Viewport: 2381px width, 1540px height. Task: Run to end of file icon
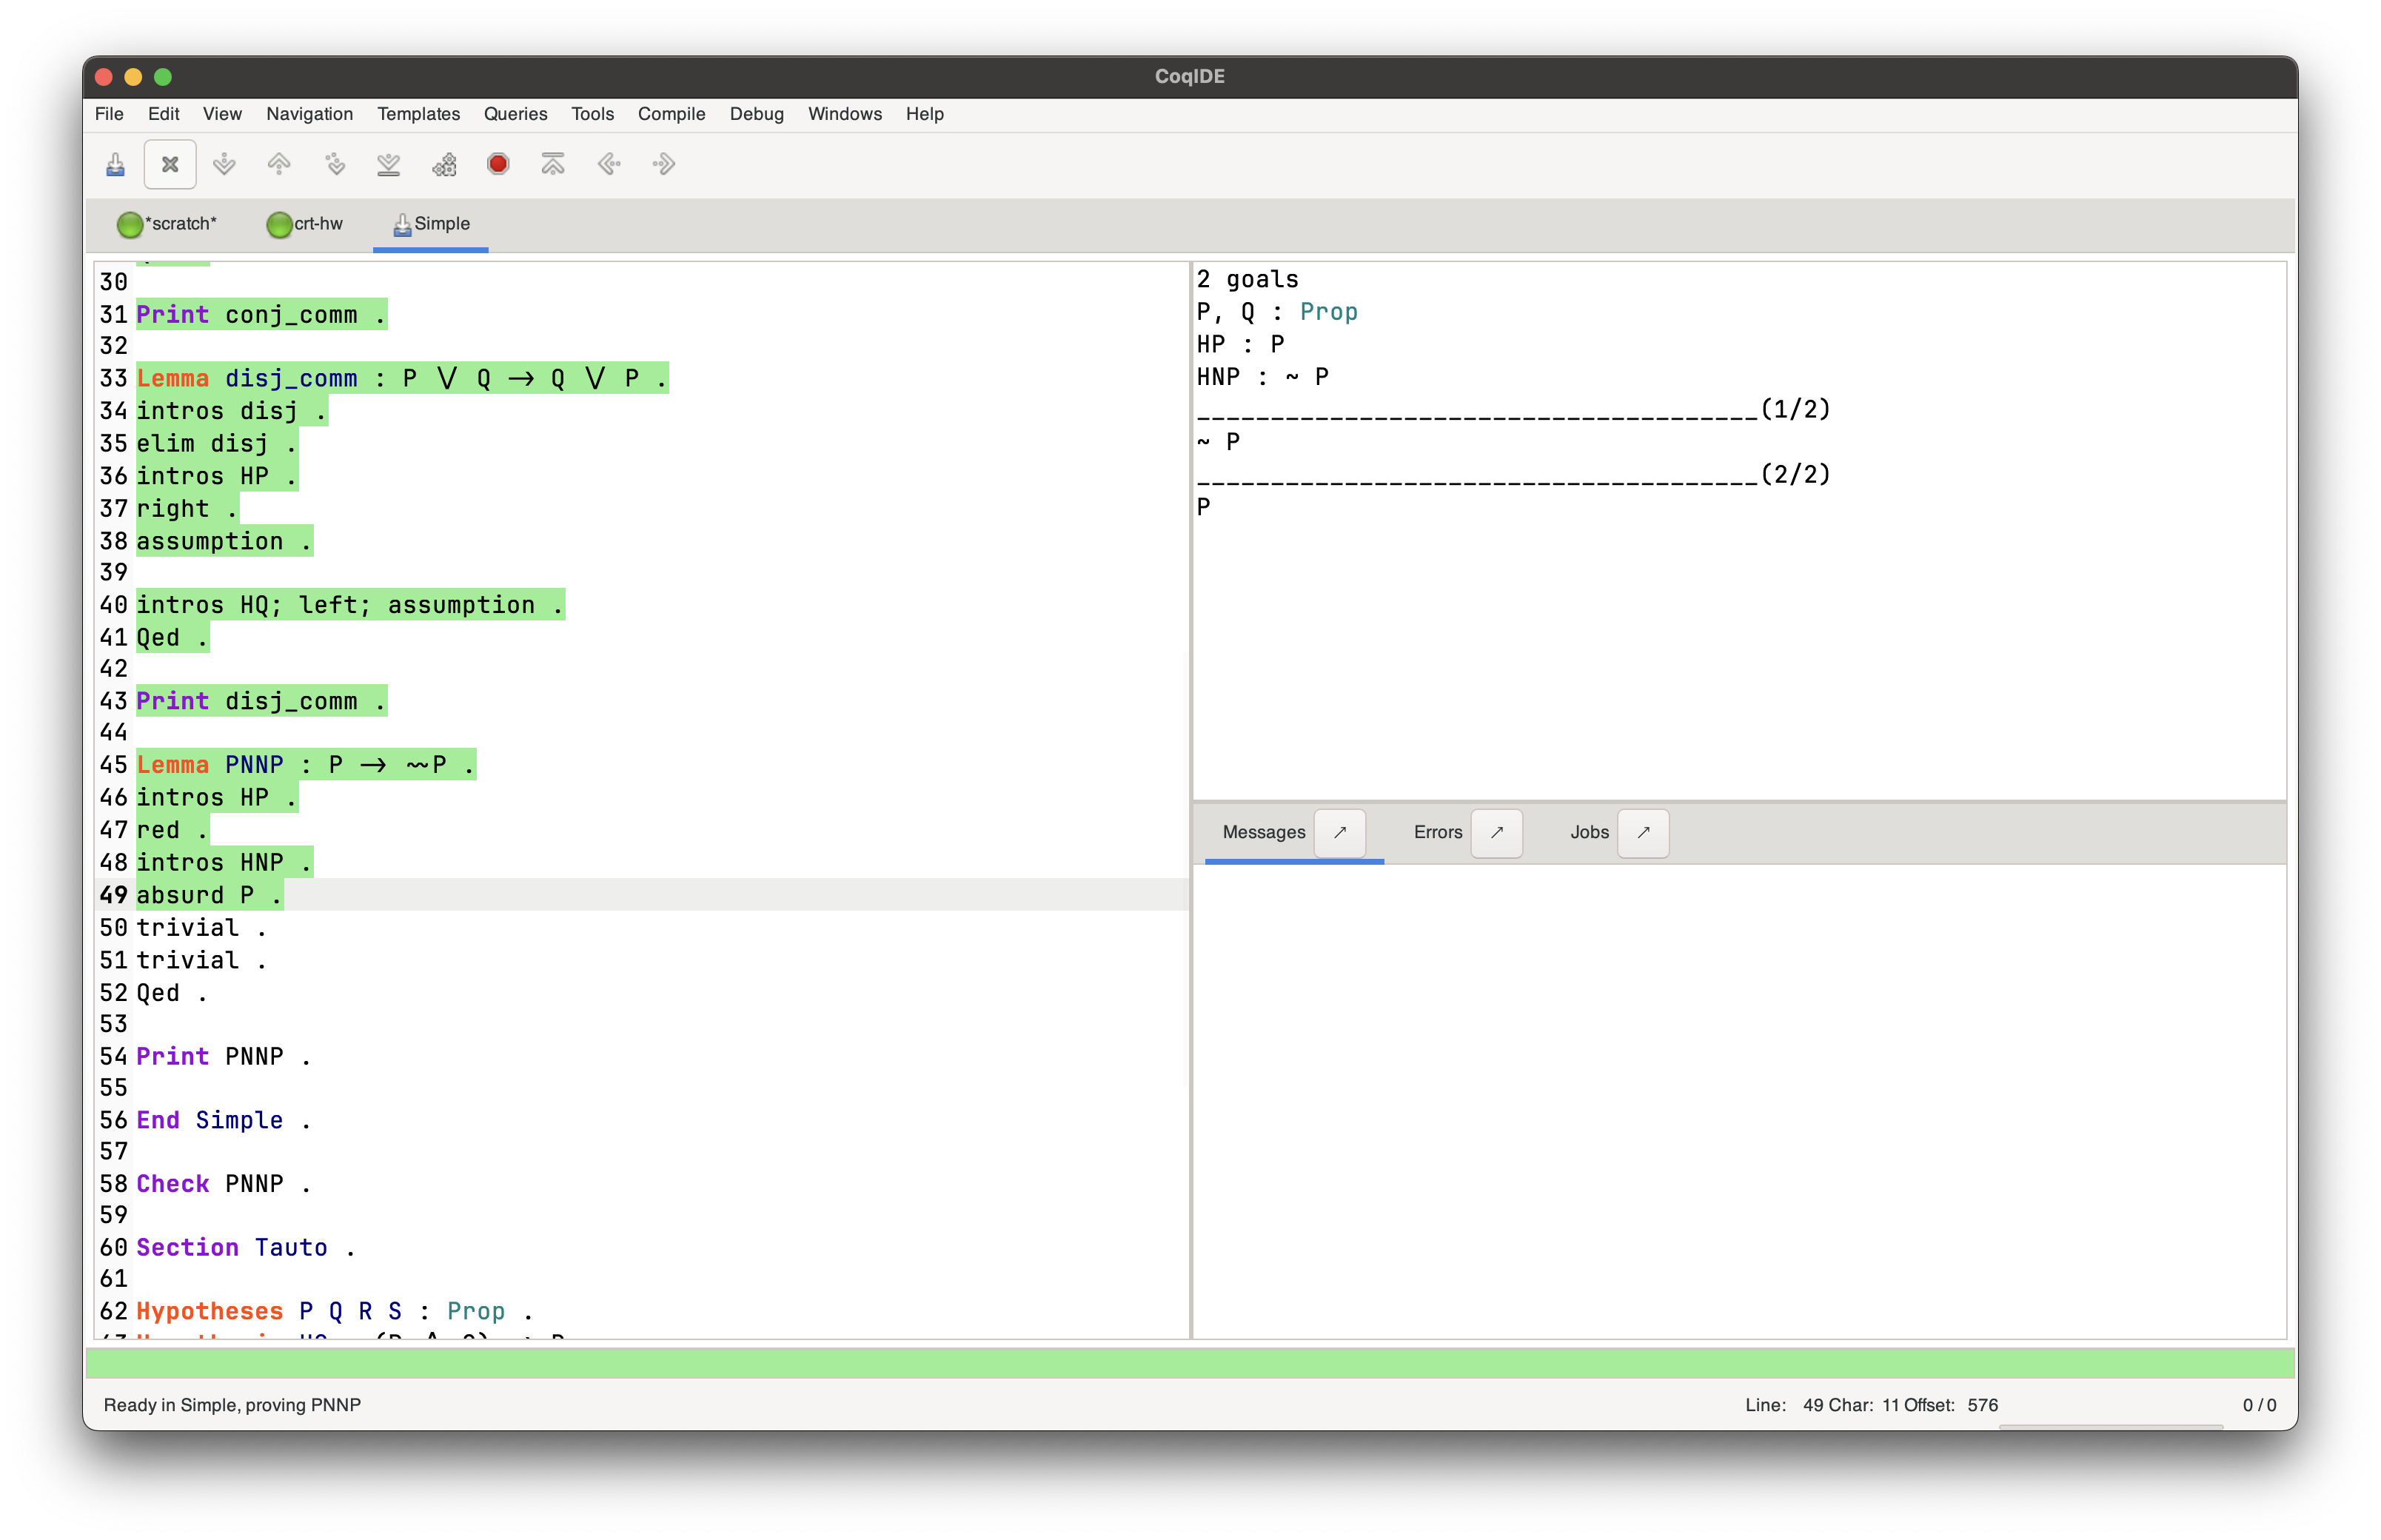[389, 164]
